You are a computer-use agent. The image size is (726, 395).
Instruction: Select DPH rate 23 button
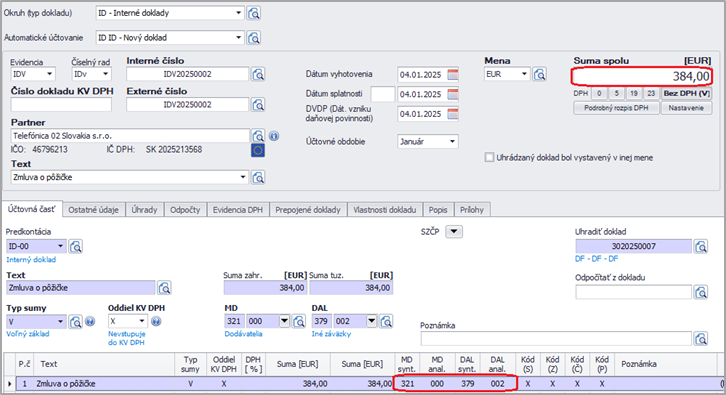[651, 94]
